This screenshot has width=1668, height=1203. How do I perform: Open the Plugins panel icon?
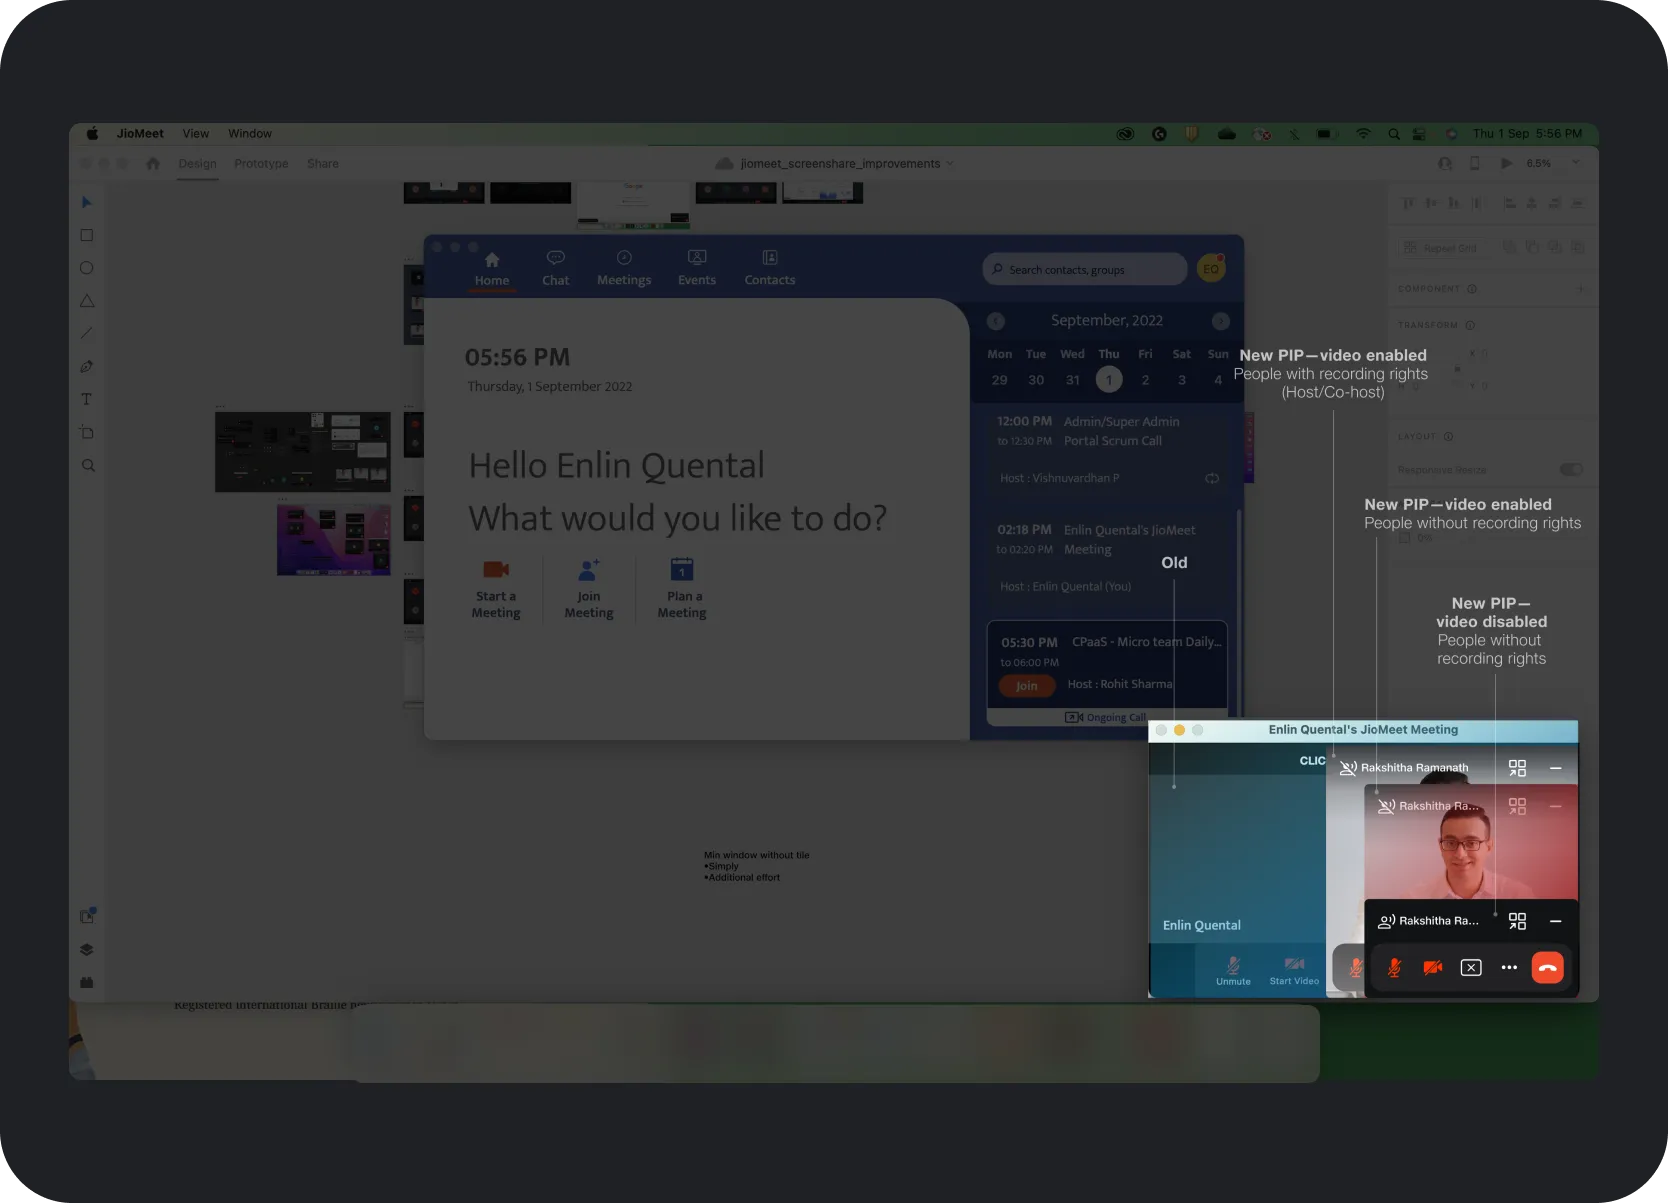86,982
